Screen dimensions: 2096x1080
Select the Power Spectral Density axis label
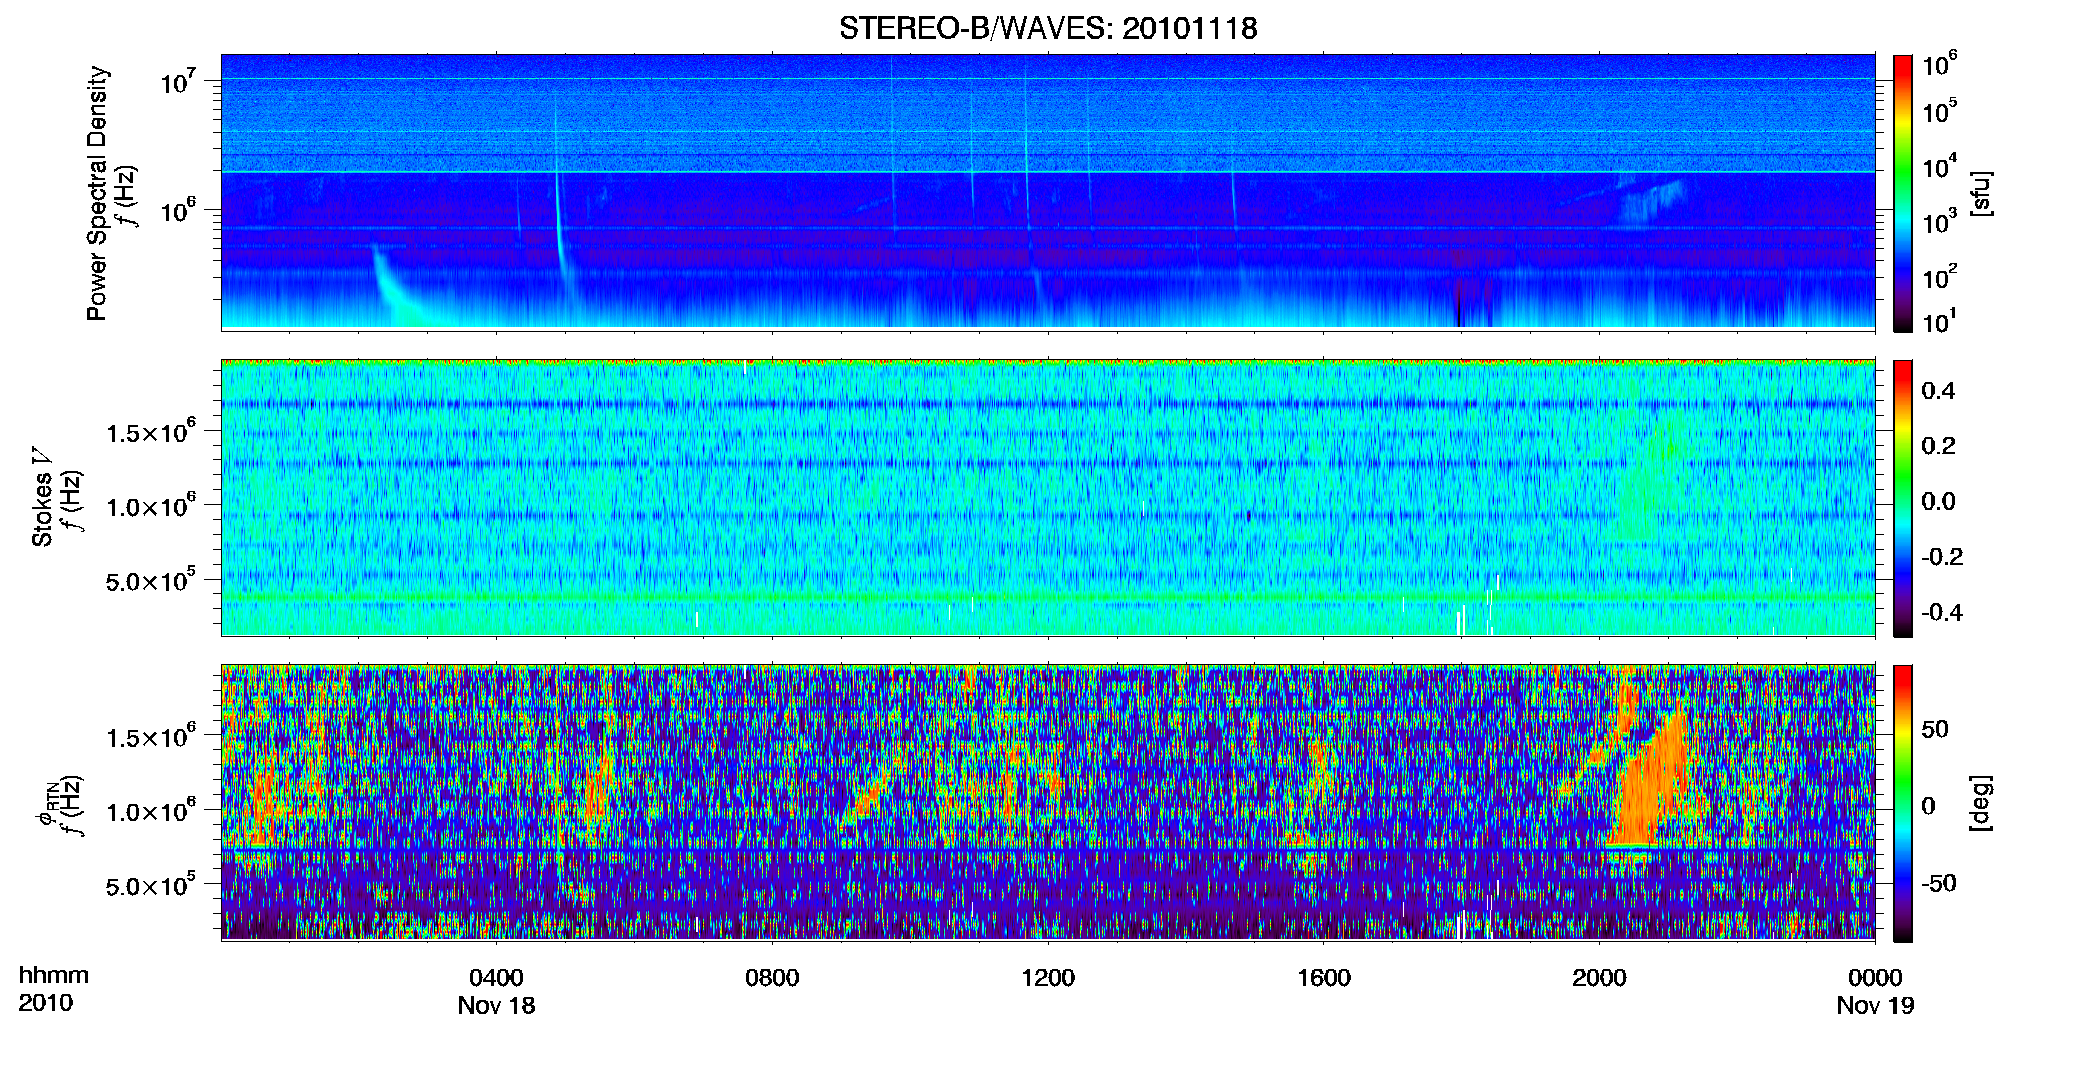tap(97, 193)
